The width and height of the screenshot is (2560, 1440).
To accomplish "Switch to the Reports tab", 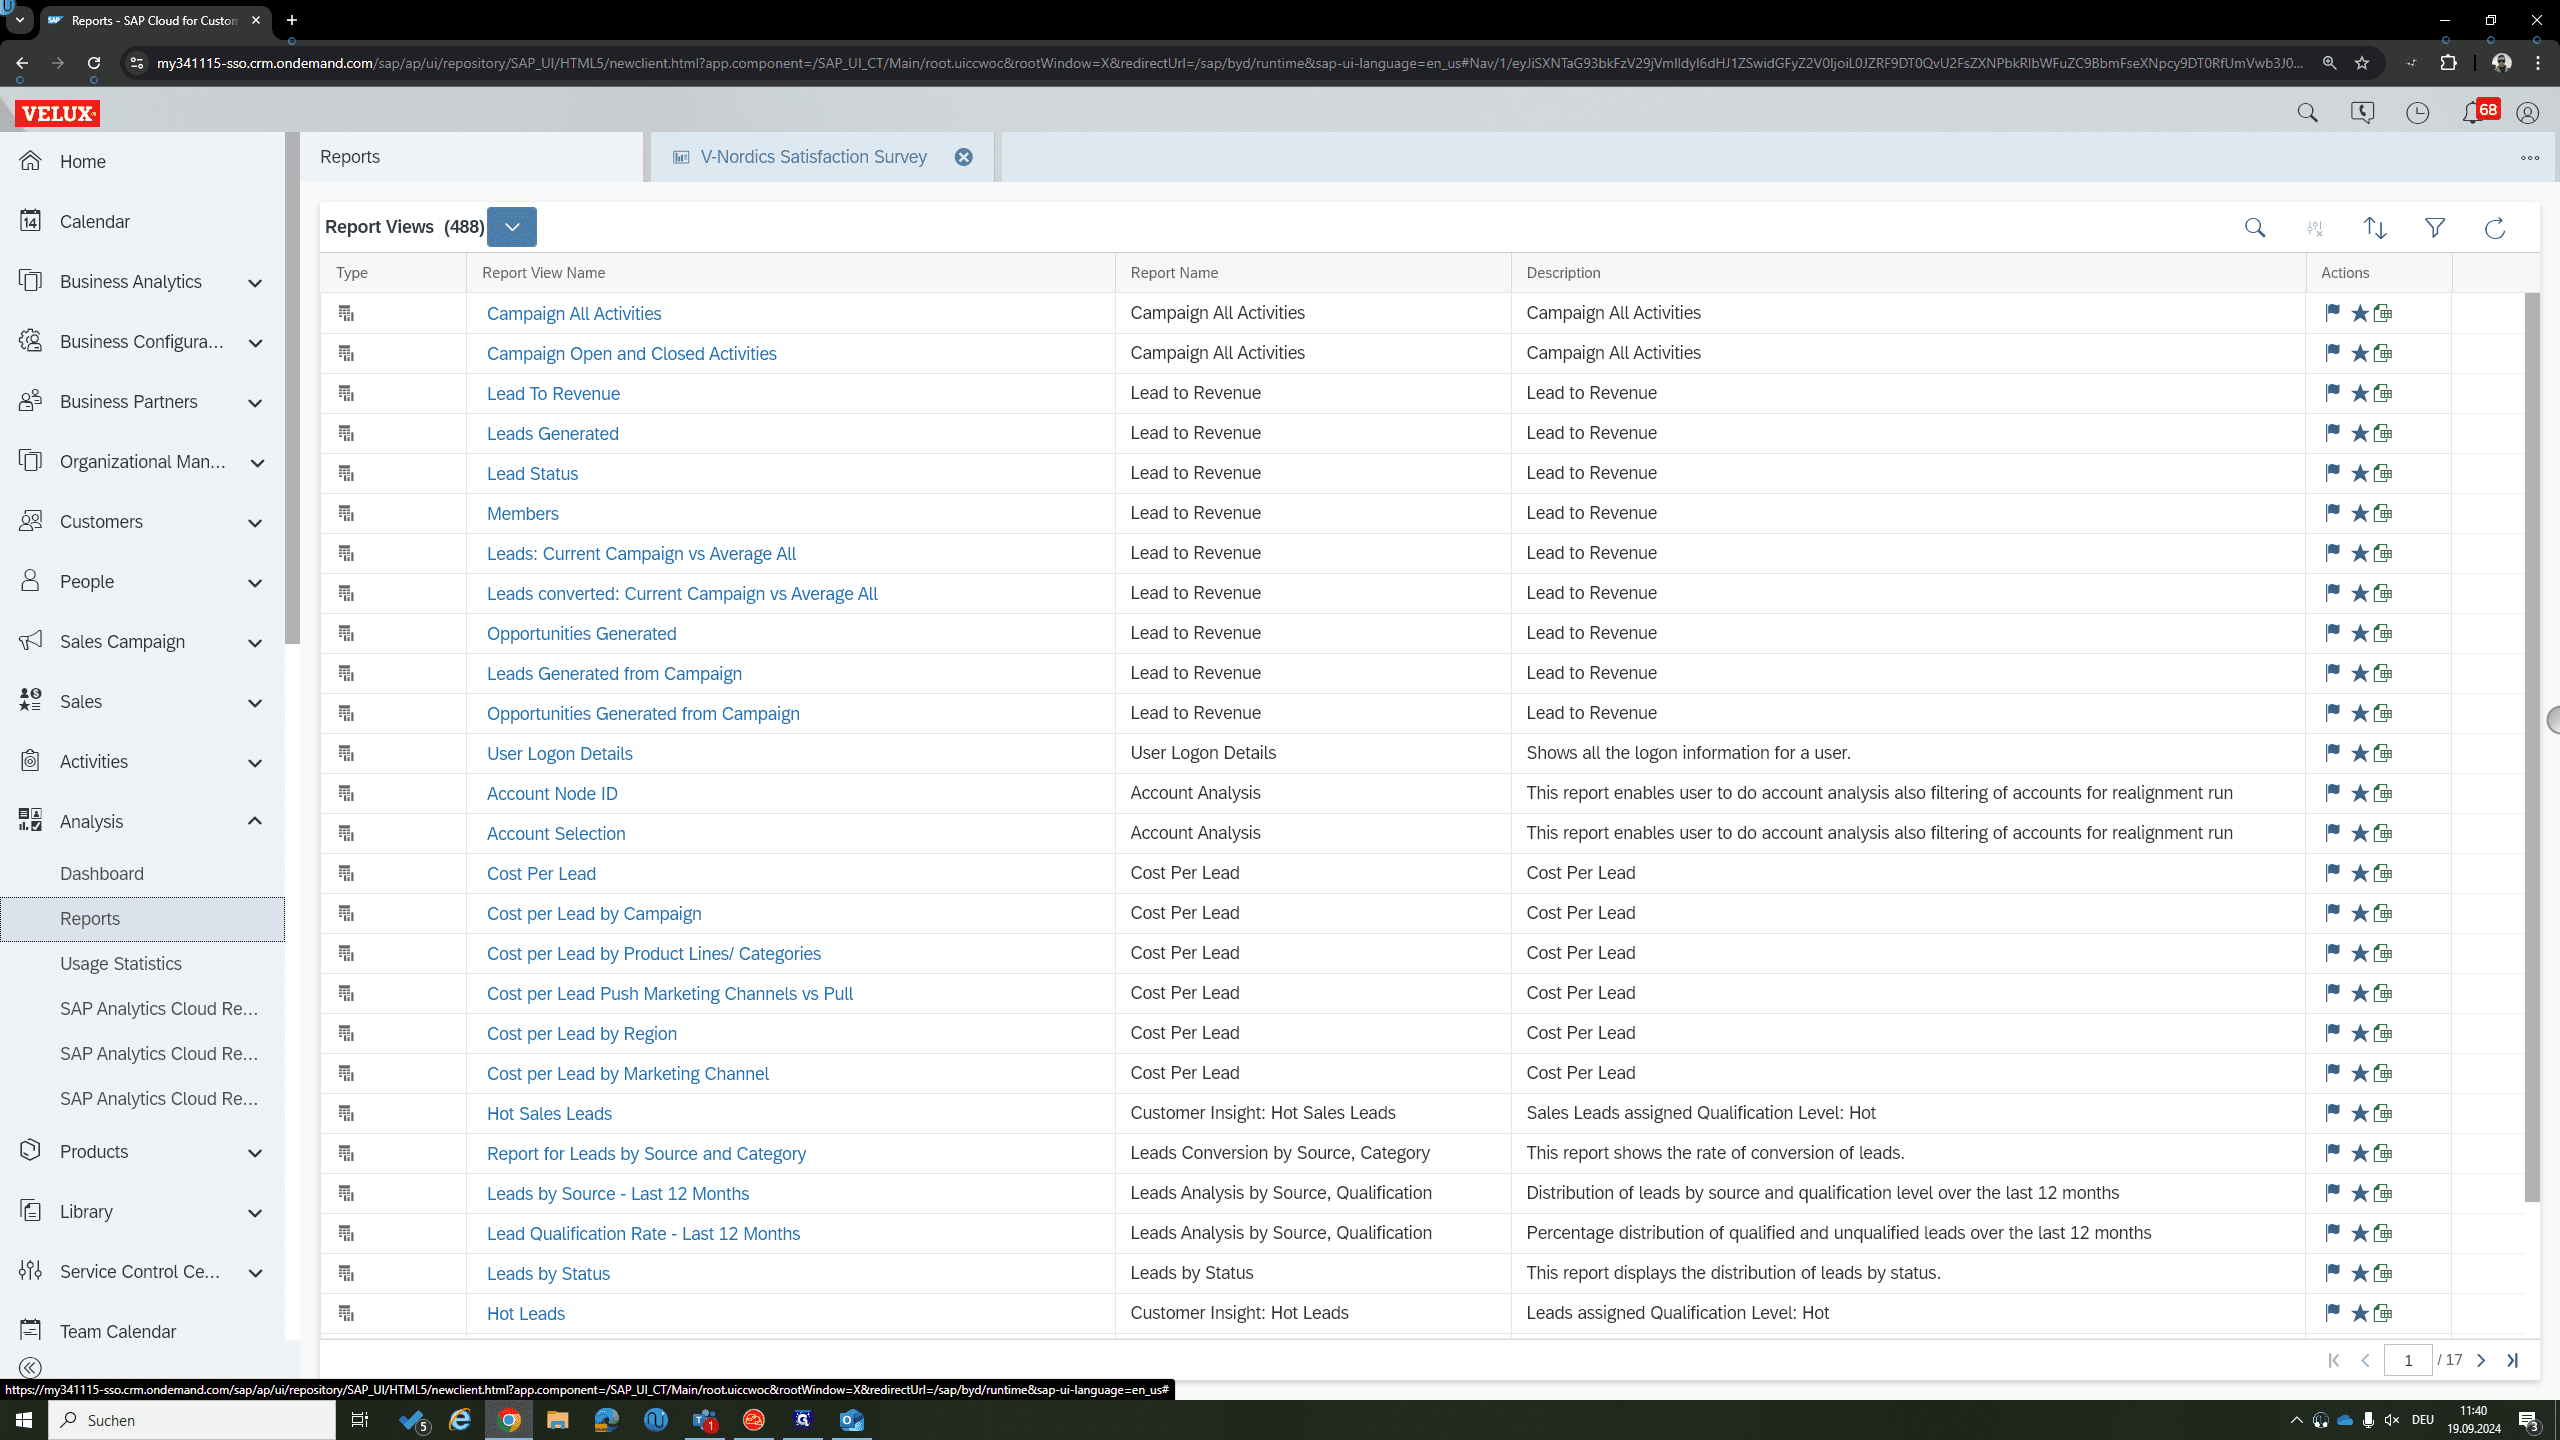I will click(x=471, y=157).
